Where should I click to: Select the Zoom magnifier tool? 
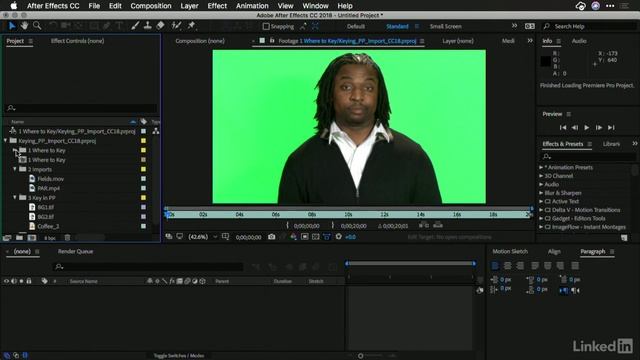pos(37,26)
